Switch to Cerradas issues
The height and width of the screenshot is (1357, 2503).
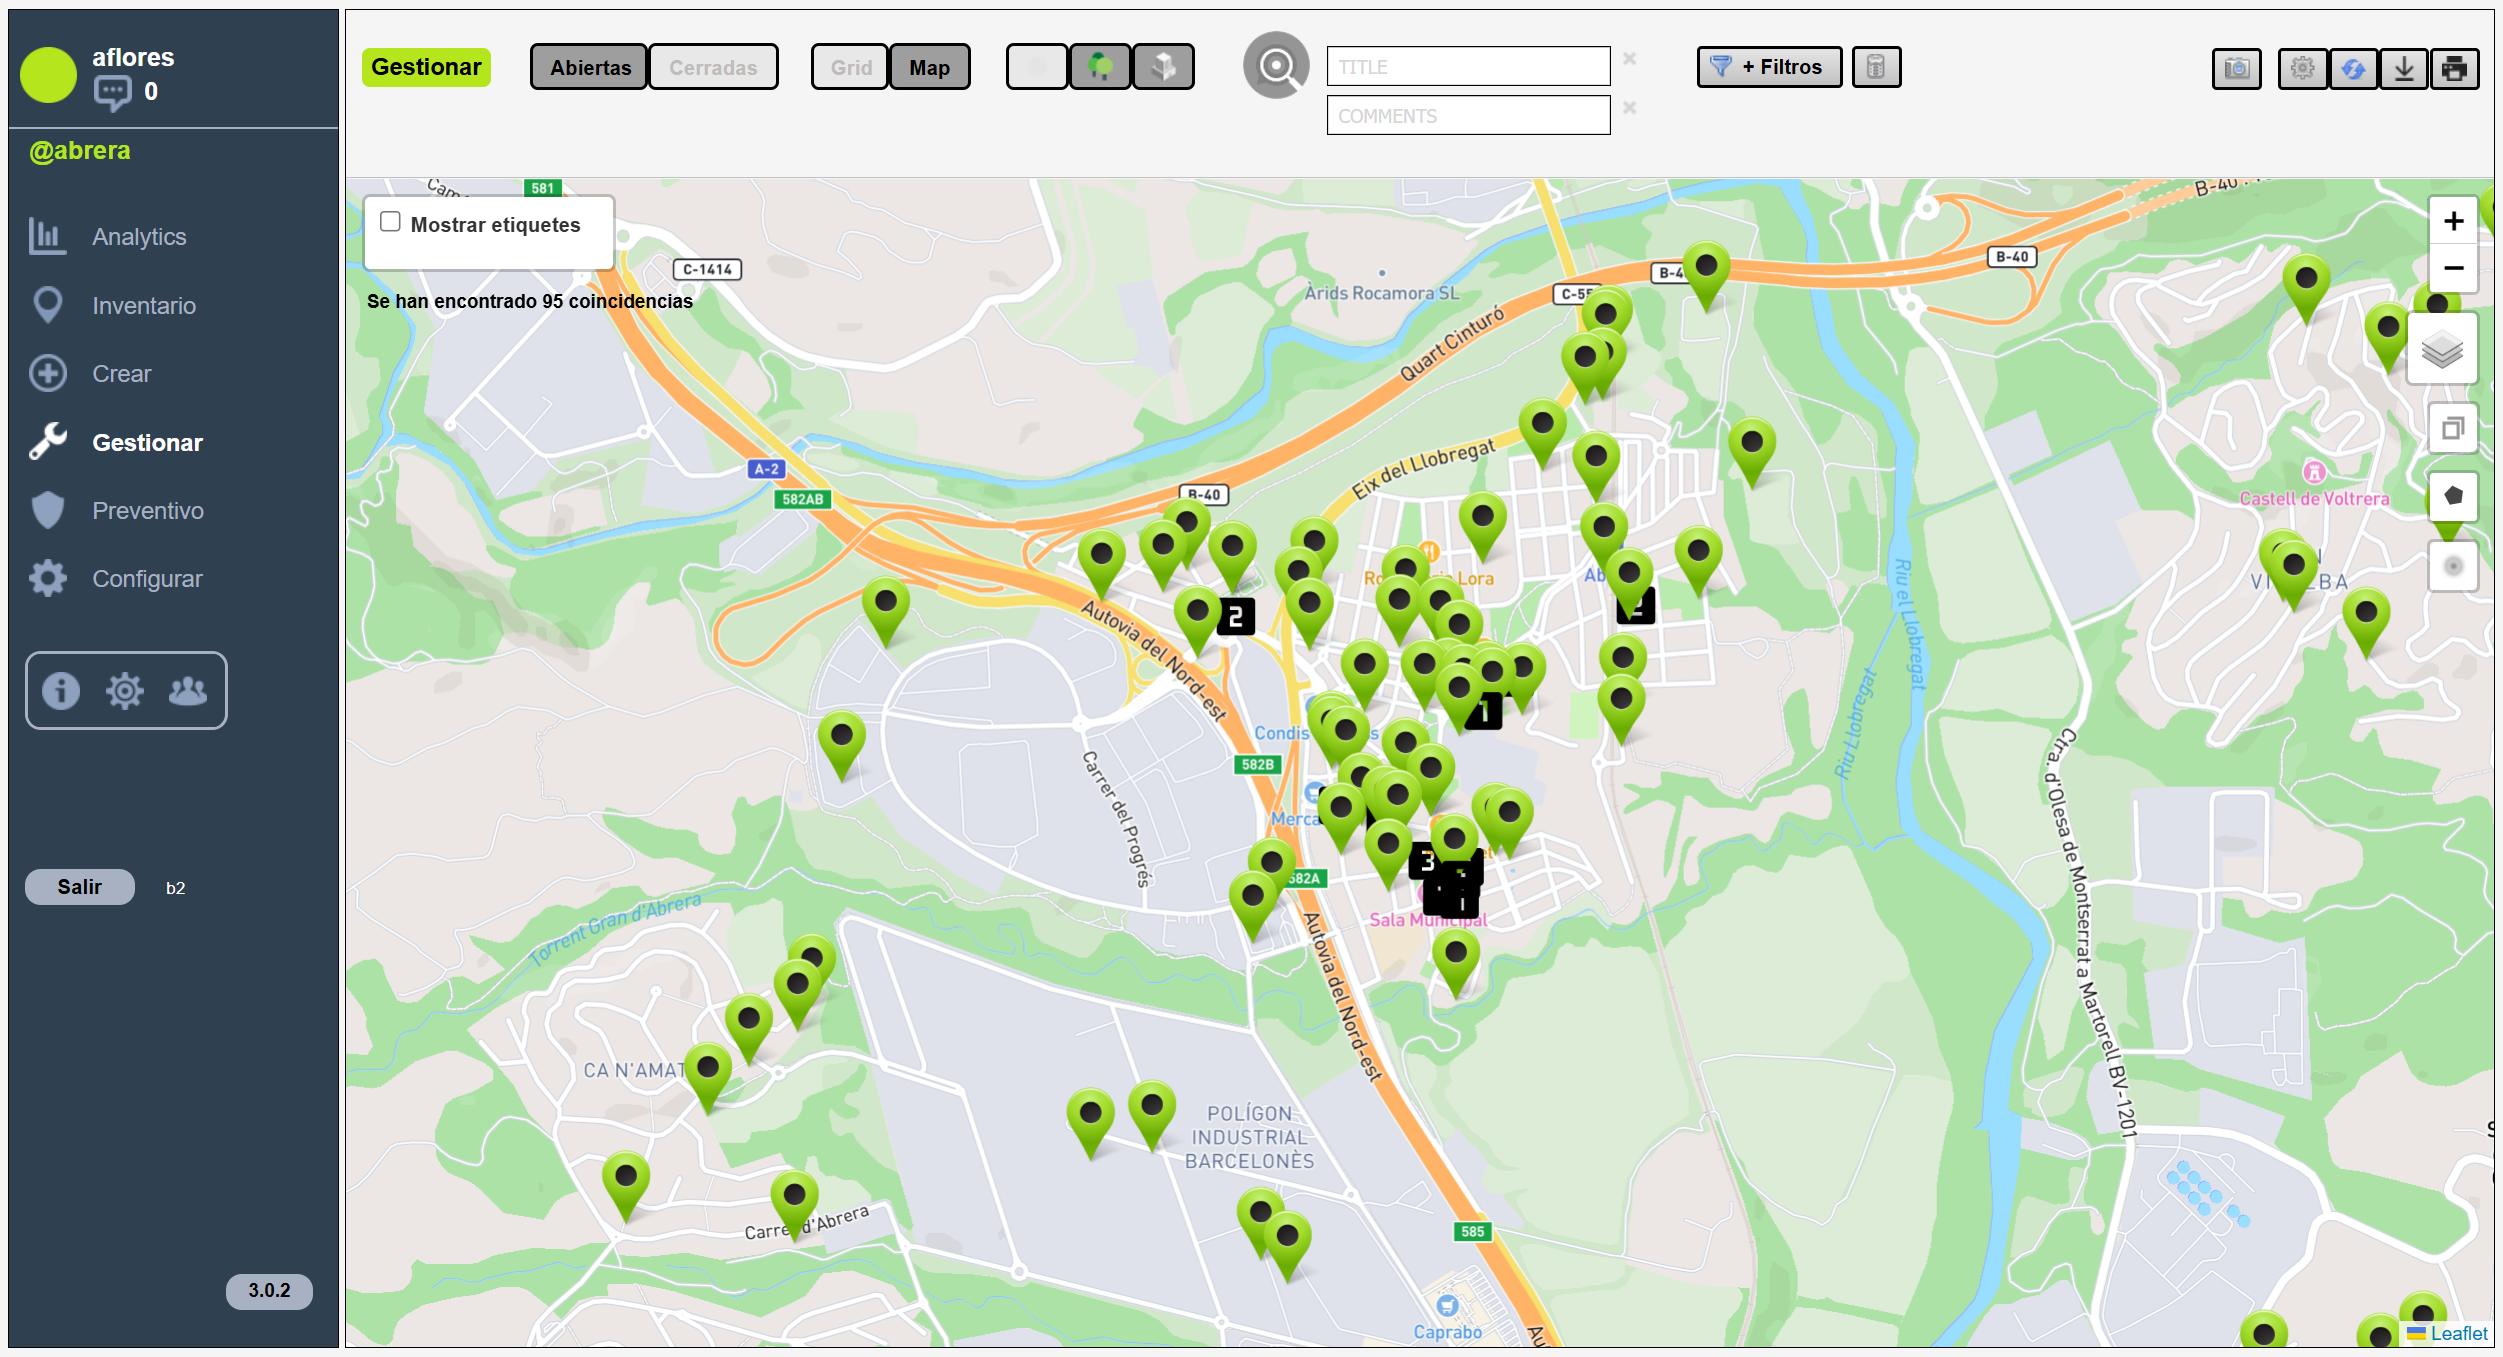(713, 68)
